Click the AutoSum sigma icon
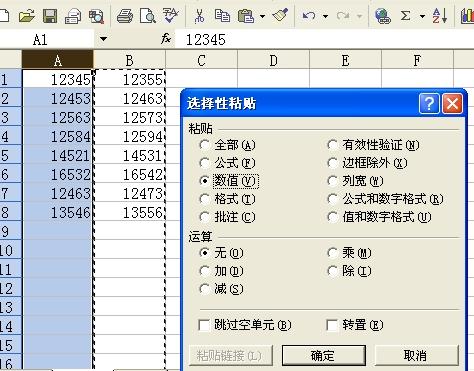 (405, 16)
